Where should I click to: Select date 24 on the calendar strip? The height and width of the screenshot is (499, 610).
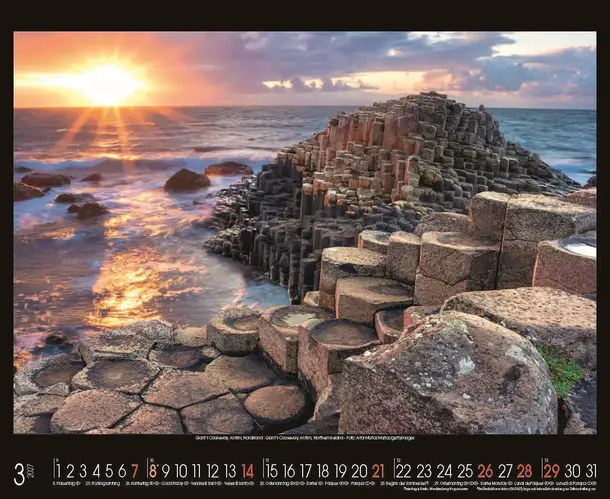(444, 471)
